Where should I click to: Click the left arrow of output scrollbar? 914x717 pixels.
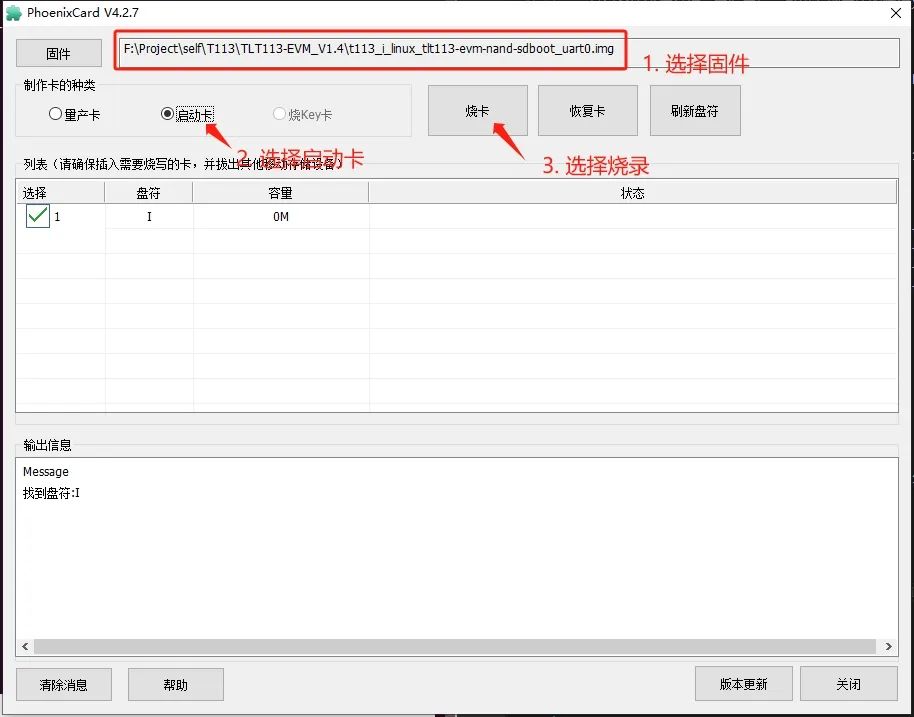click(25, 646)
